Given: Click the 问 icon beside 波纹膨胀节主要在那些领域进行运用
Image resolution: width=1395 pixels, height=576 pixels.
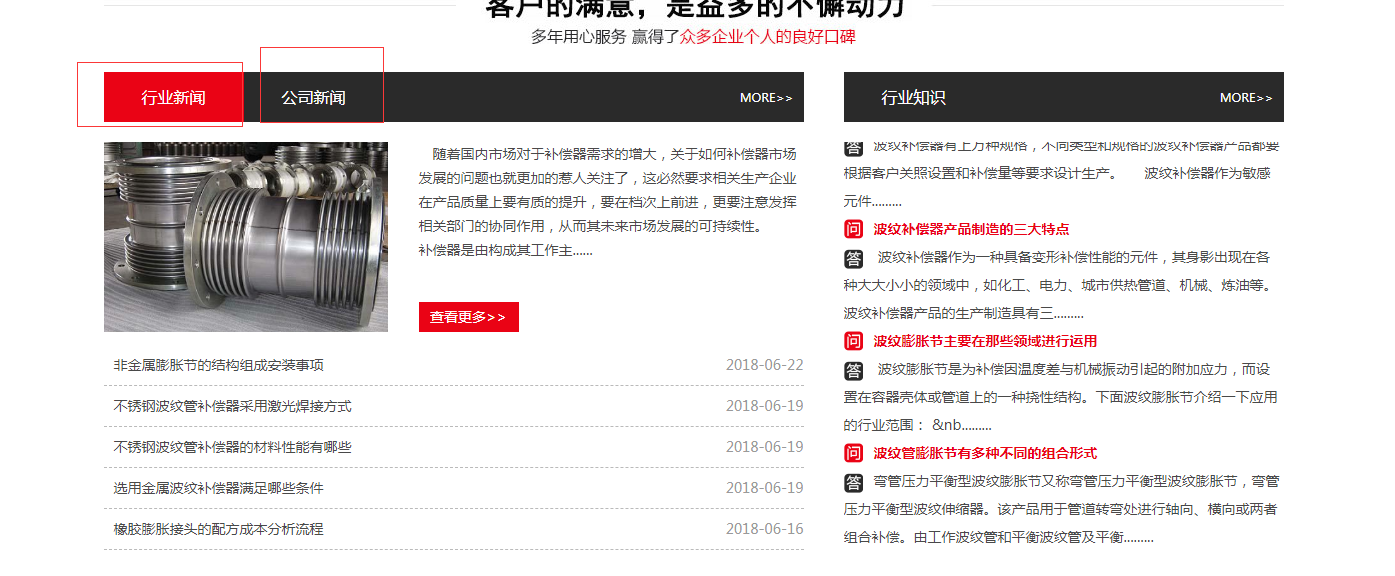Looking at the screenshot, I should pyautogui.click(x=853, y=341).
